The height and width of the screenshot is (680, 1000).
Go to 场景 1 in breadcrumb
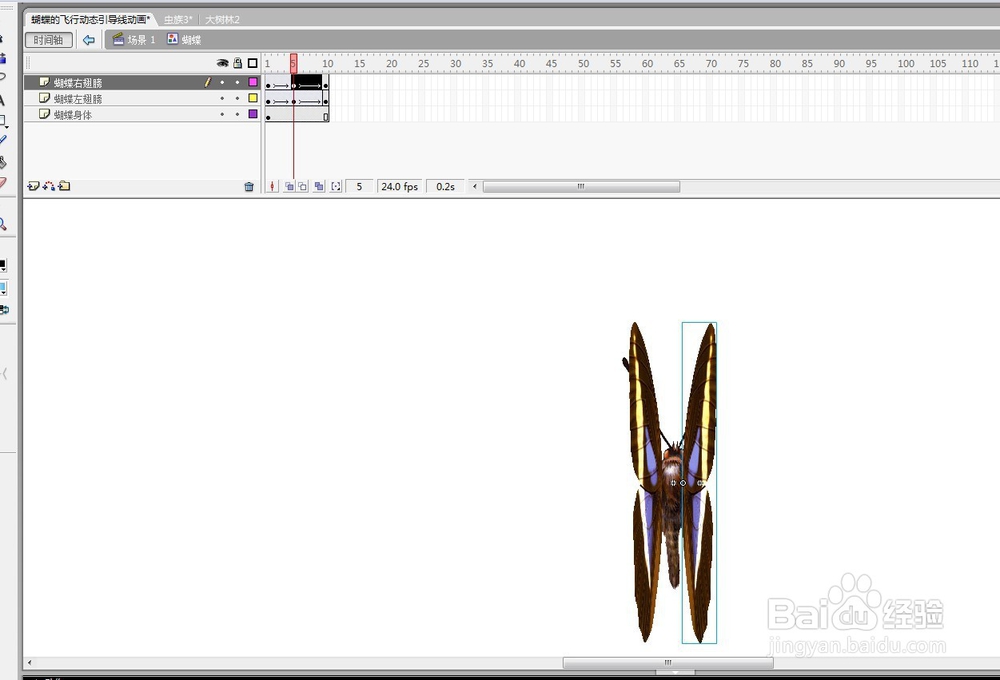pos(141,40)
